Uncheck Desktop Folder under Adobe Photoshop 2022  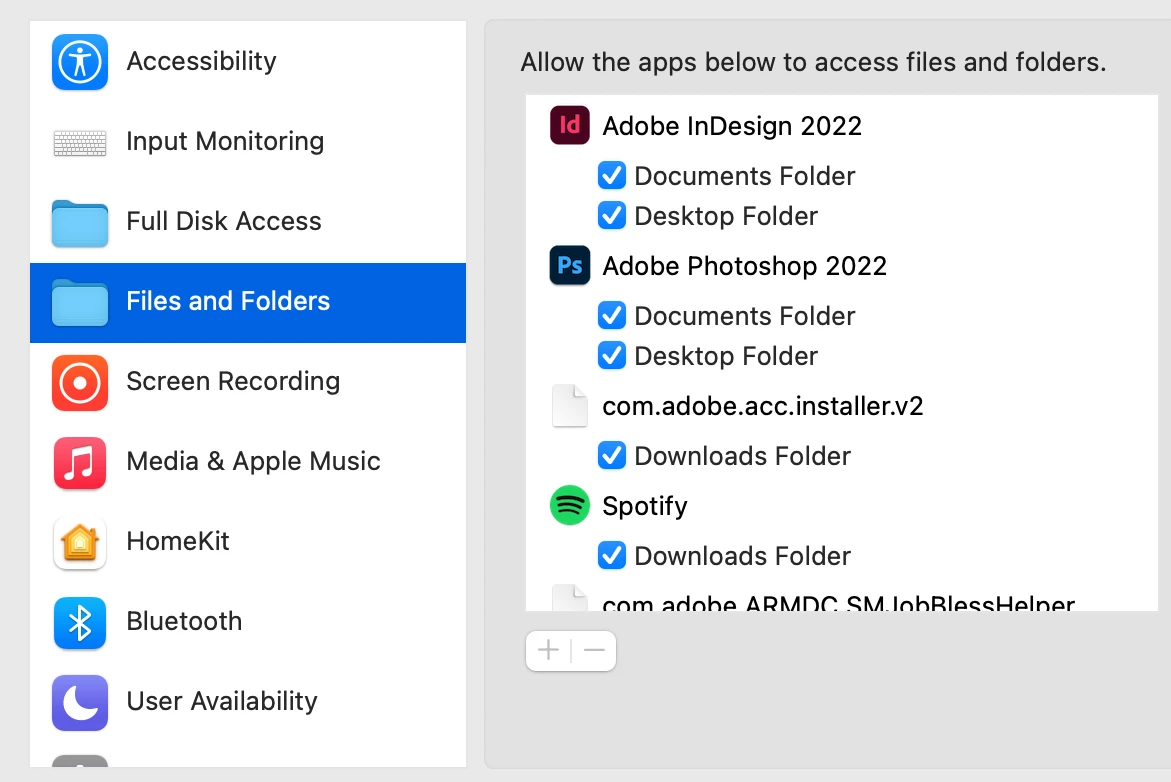pyautogui.click(x=612, y=356)
